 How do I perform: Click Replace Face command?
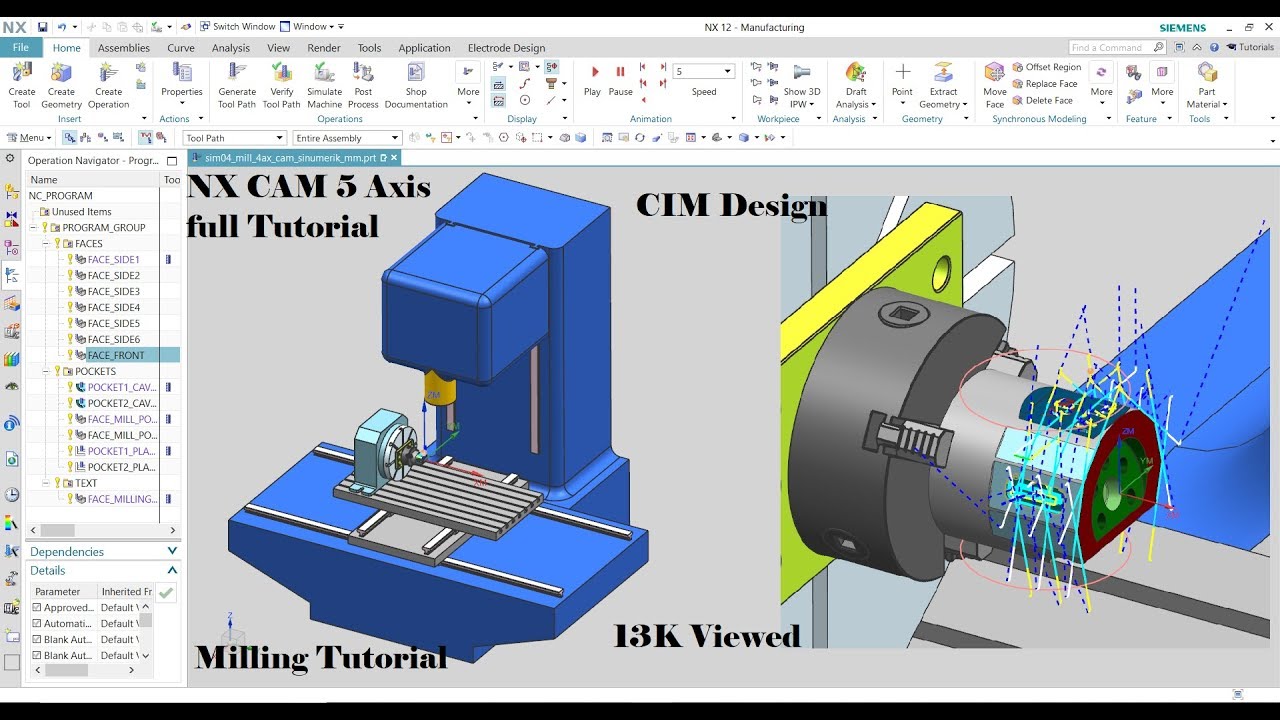click(x=1045, y=84)
